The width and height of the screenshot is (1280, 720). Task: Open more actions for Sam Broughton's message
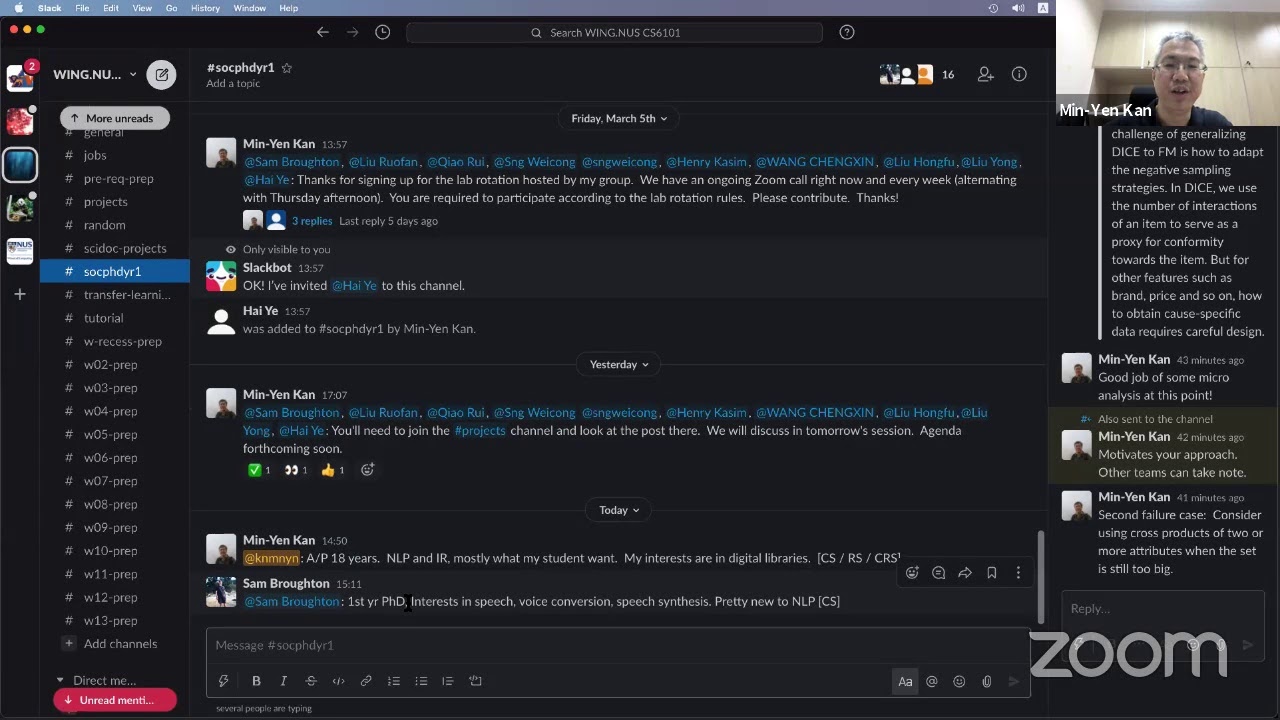point(1018,573)
